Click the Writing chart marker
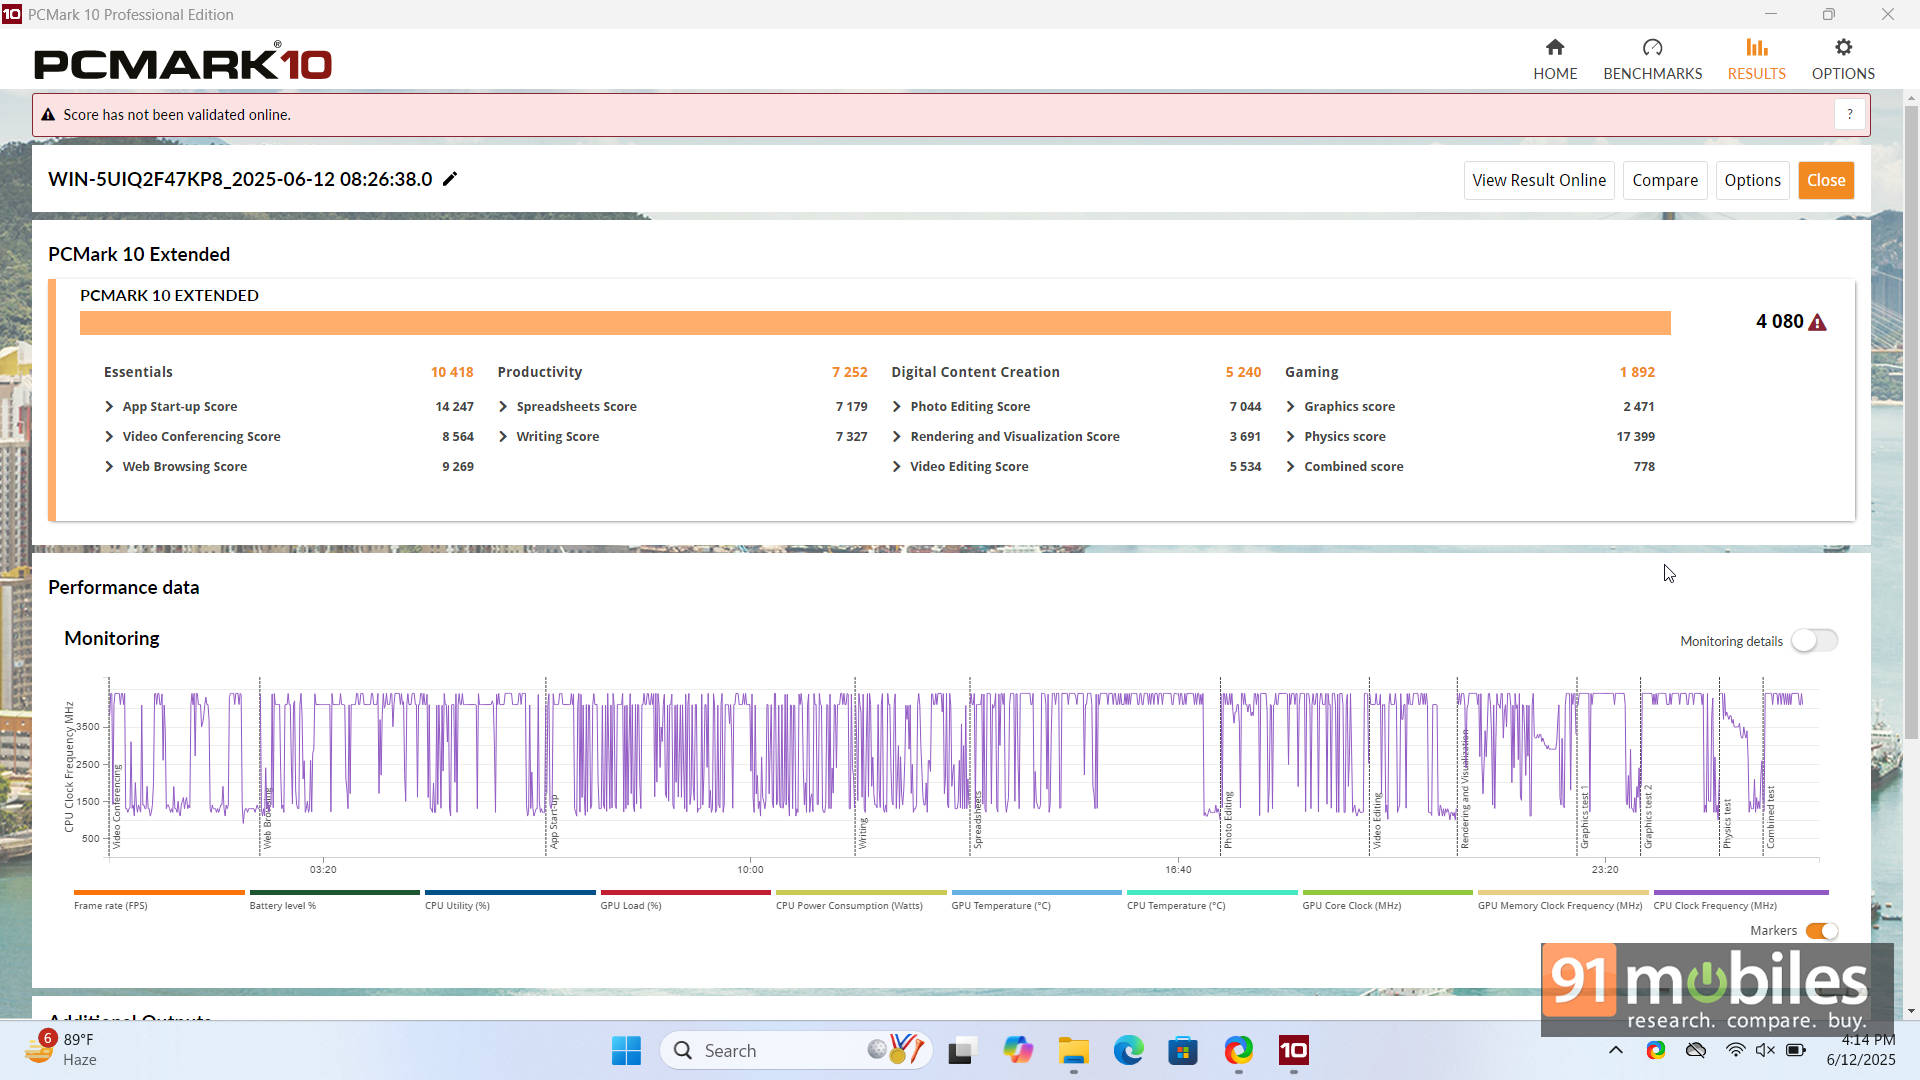1920x1080 pixels. pyautogui.click(x=863, y=833)
